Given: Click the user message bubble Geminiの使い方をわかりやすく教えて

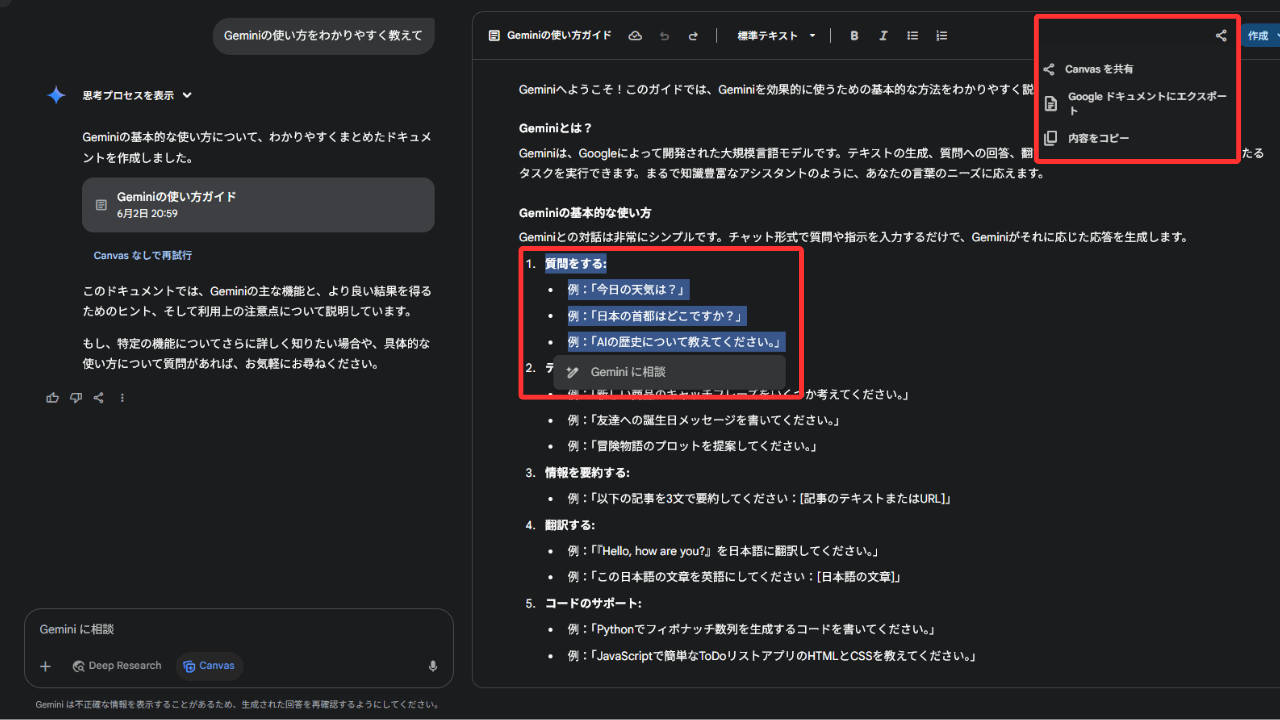Looking at the screenshot, I should [x=323, y=35].
